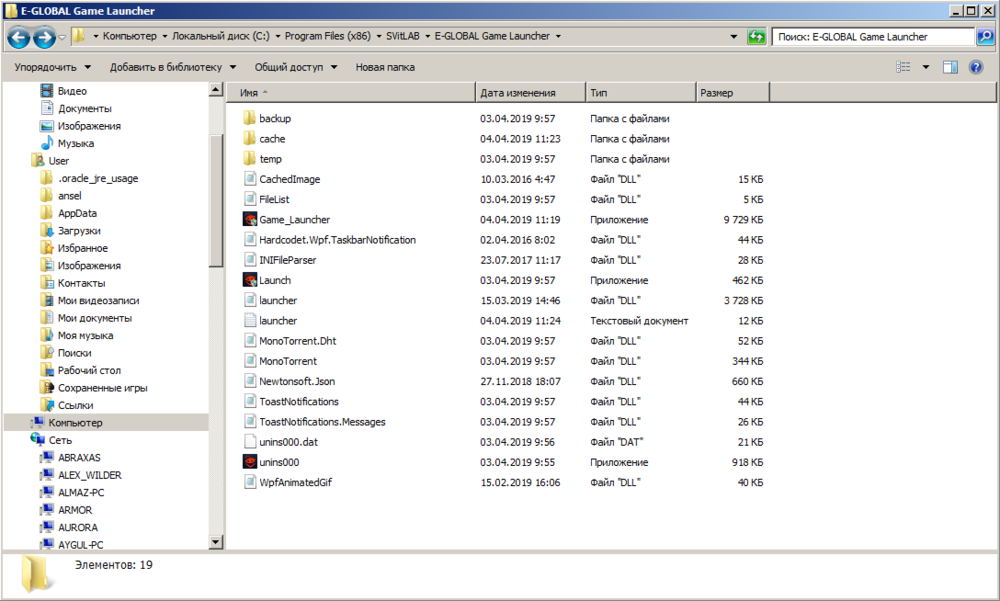Click the blue Back navigation arrow
This screenshot has width=1000, height=601.
(x=18, y=37)
